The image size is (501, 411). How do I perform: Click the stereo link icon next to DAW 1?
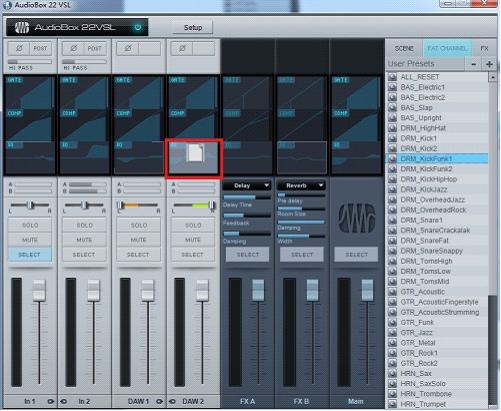pyautogui.click(x=159, y=401)
